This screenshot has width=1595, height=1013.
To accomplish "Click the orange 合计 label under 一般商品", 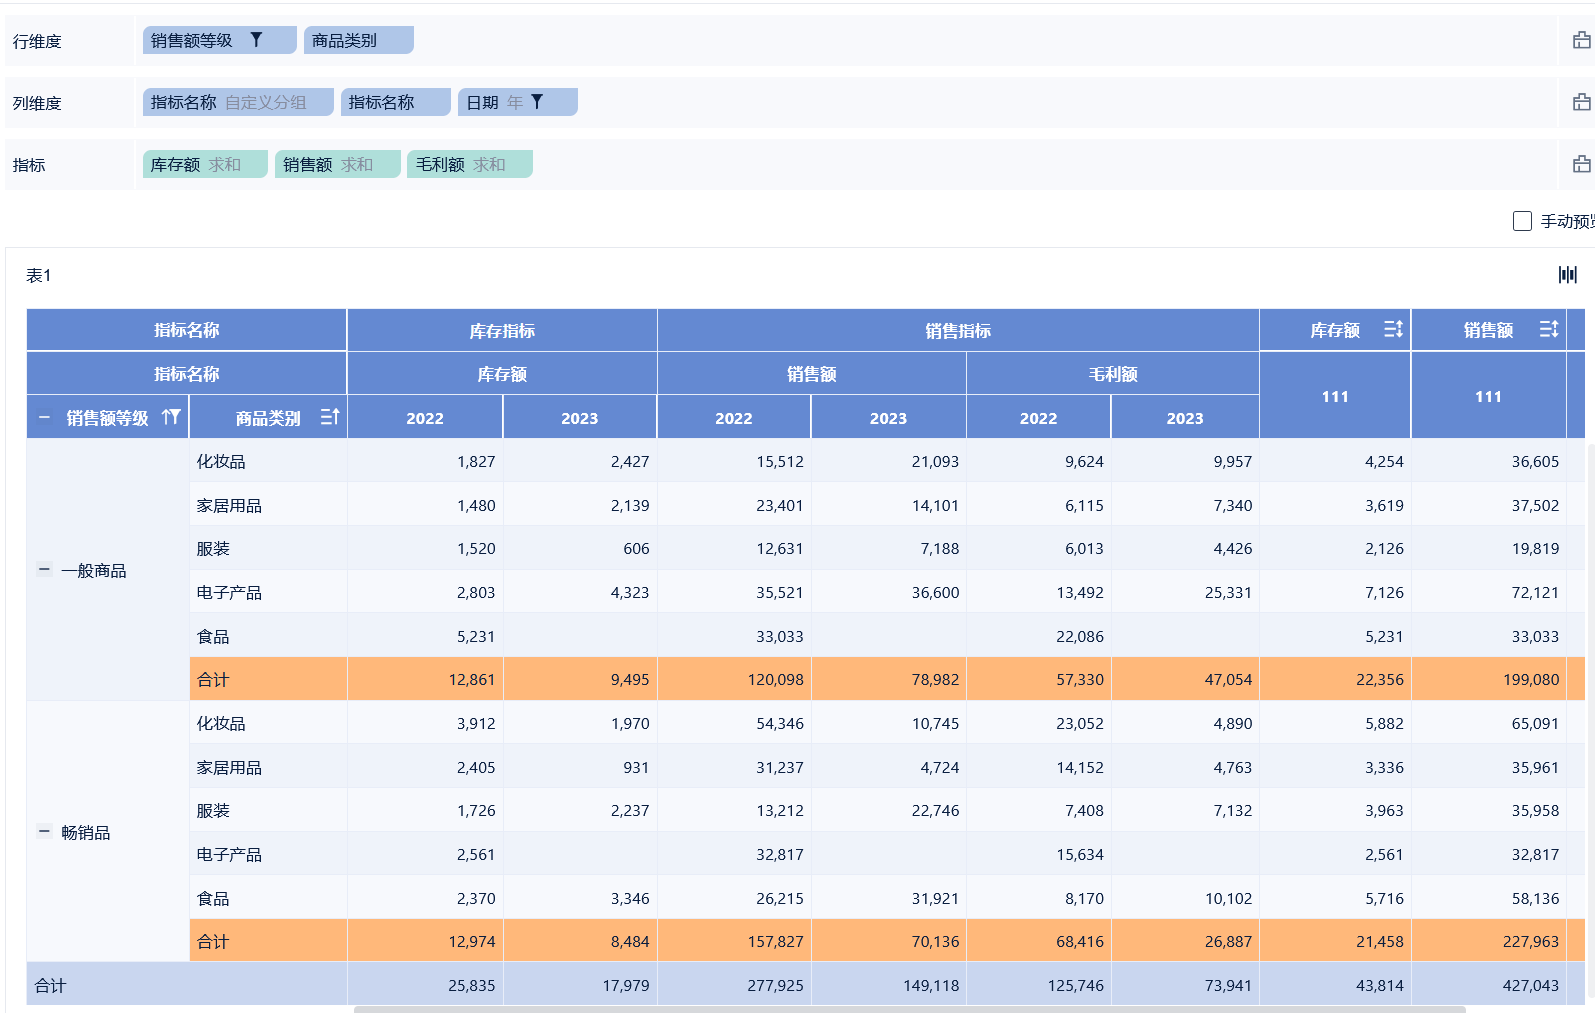I will 213,679.
